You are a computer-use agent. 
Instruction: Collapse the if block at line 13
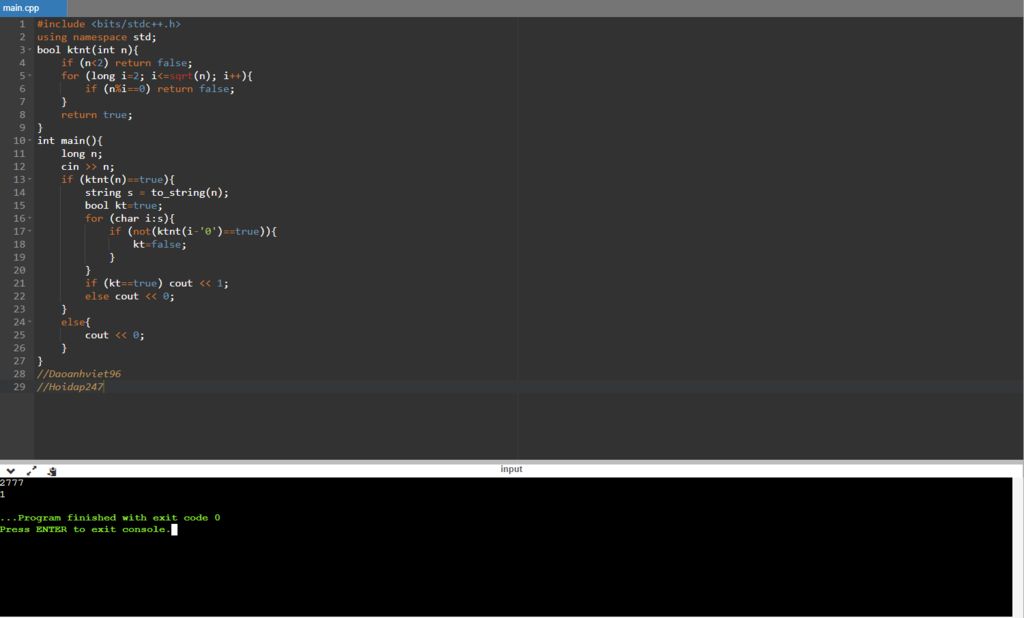pyautogui.click(x=30, y=180)
